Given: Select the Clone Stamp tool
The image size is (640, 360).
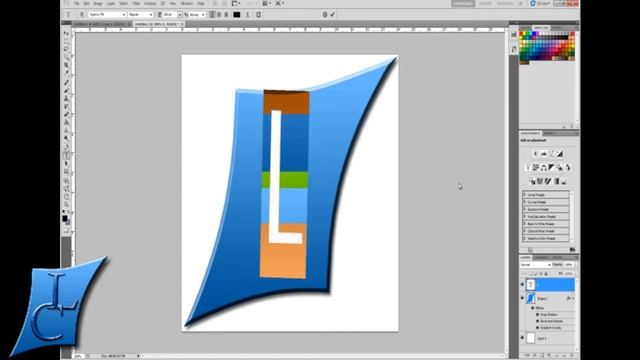Looking at the screenshot, I should [x=67, y=98].
